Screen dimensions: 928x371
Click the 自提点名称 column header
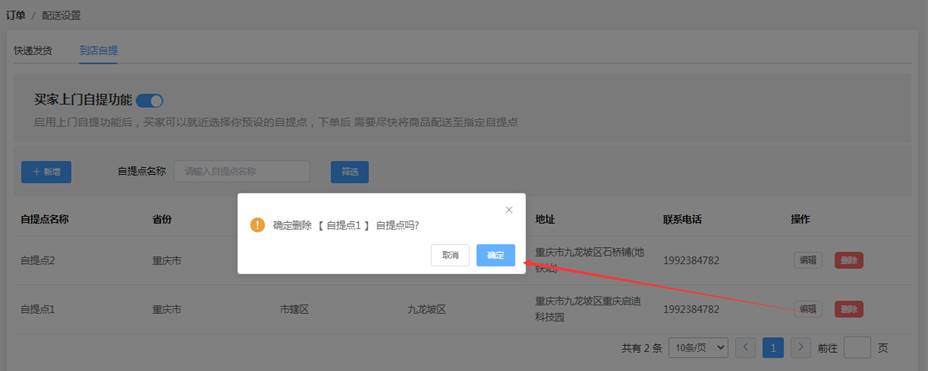point(45,219)
